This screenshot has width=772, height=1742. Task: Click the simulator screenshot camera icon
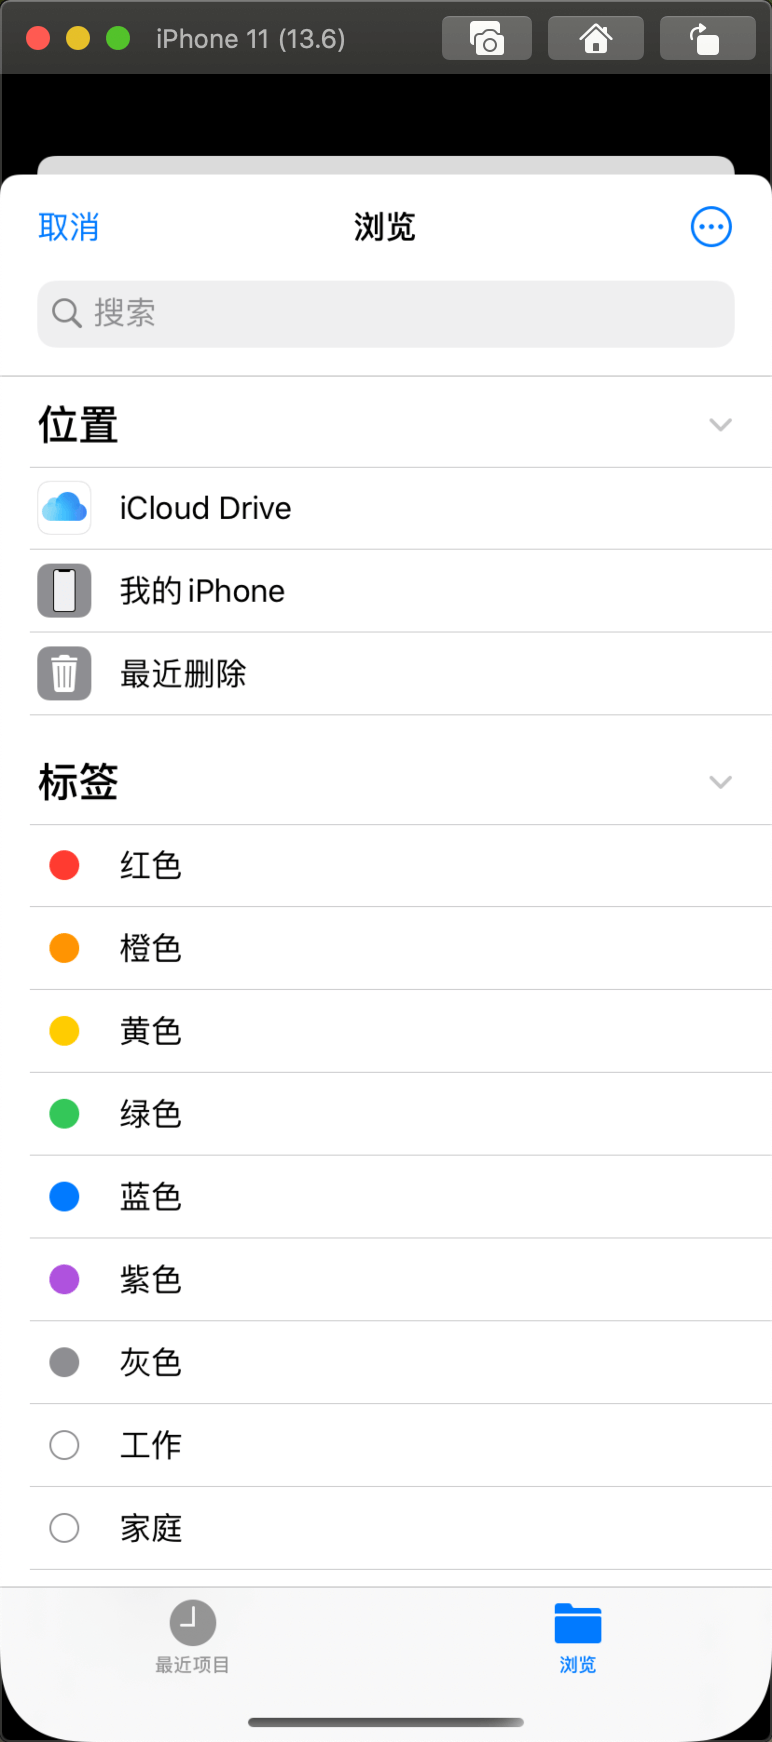[486, 40]
